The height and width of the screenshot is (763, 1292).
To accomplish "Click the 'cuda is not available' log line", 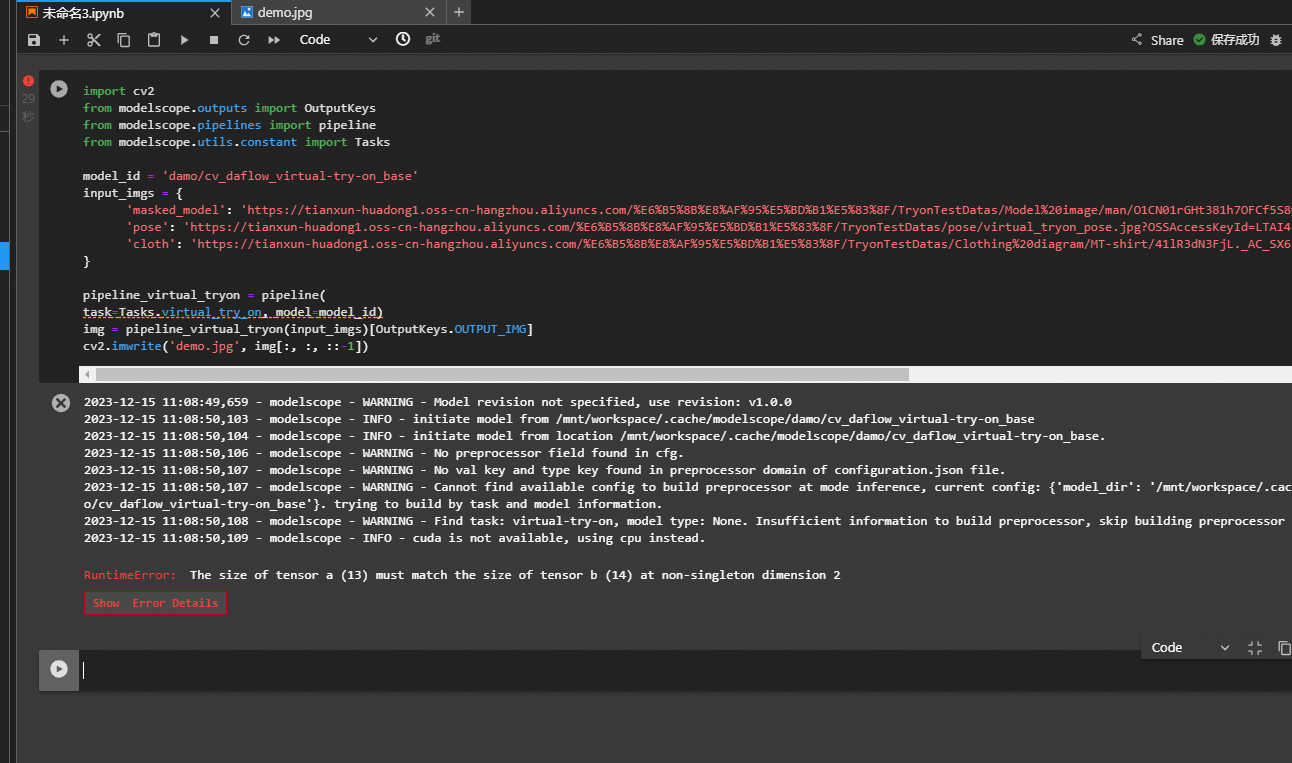I will 394,538.
